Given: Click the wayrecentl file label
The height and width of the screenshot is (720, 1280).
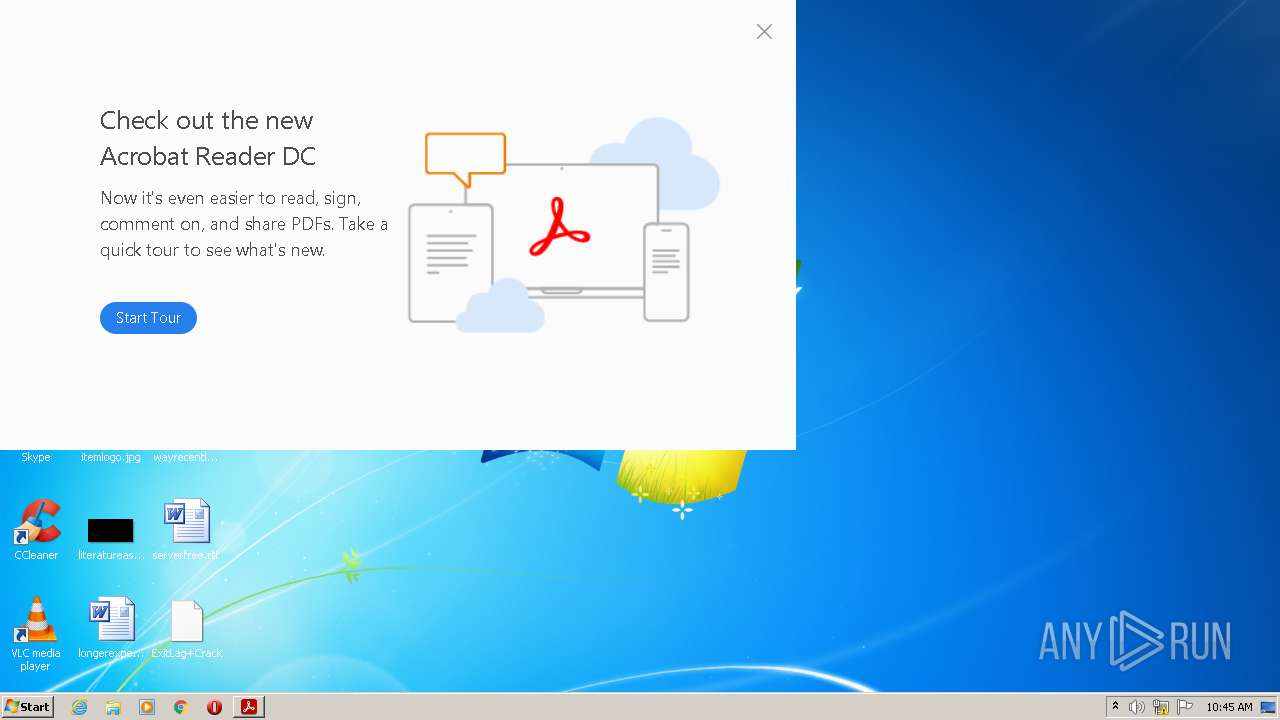Looking at the screenshot, I should point(186,457).
